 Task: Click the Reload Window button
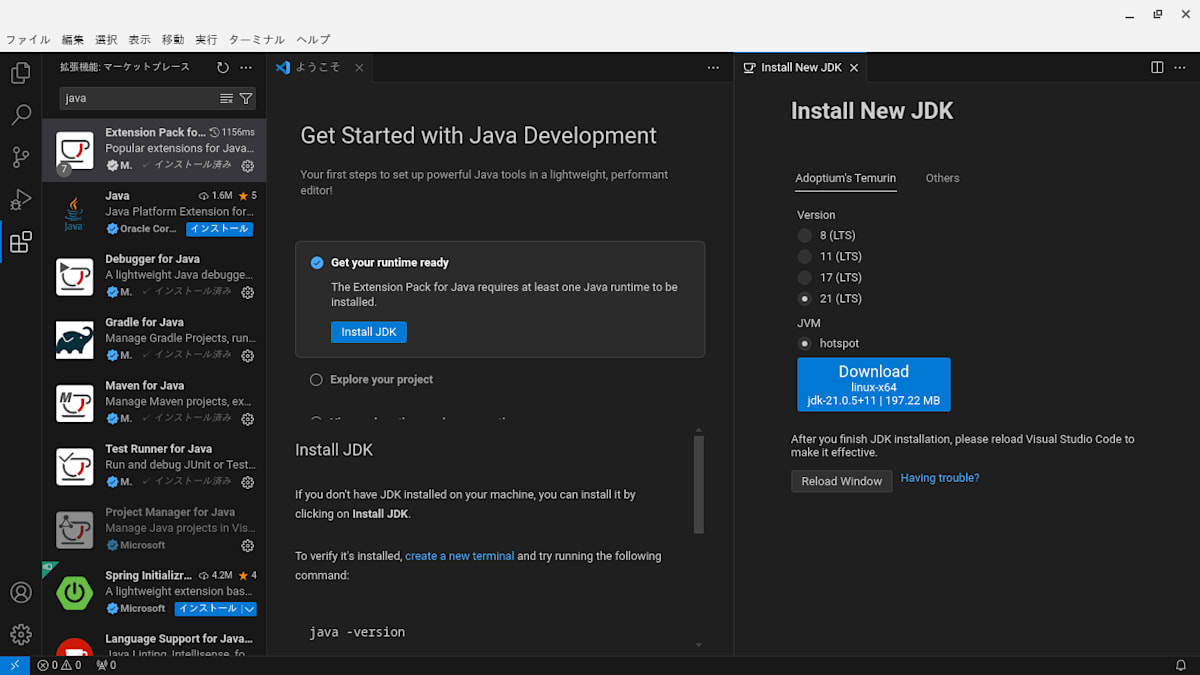coord(842,481)
